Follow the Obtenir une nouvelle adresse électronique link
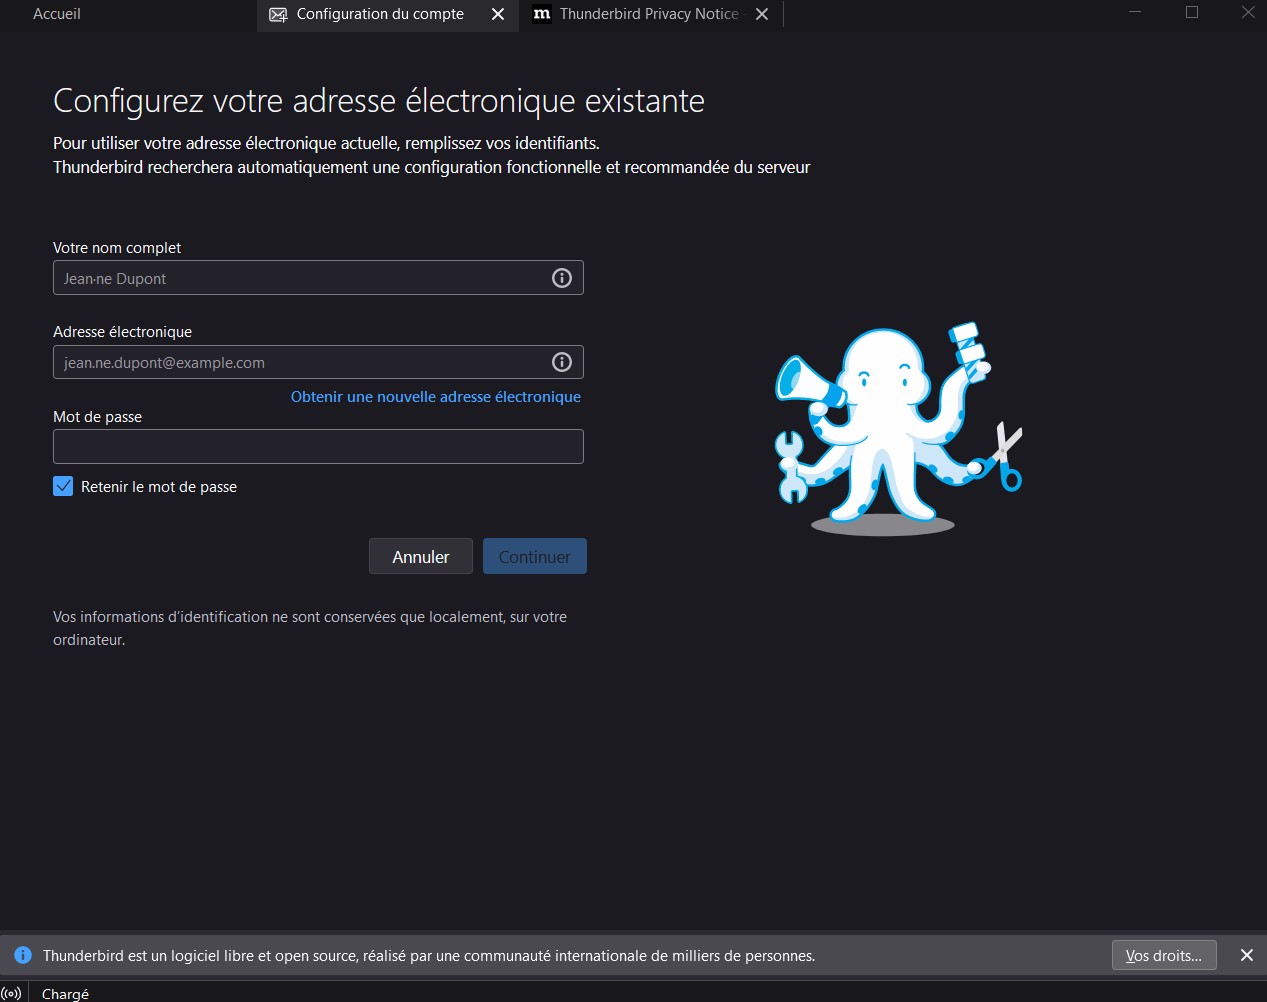The image size is (1267, 1002). coord(435,397)
